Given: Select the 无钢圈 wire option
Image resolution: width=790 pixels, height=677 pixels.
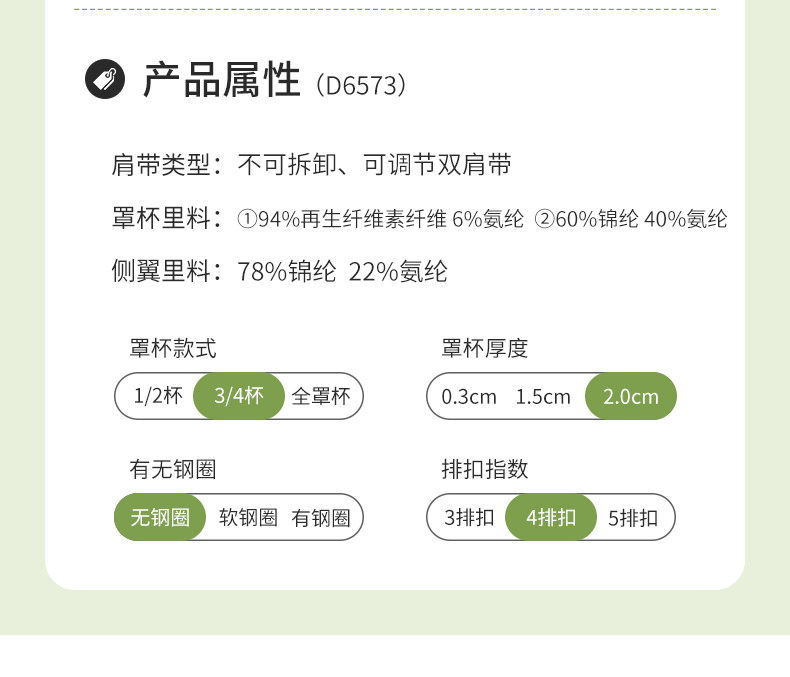Looking at the screenshot, I should click(160, 518).
